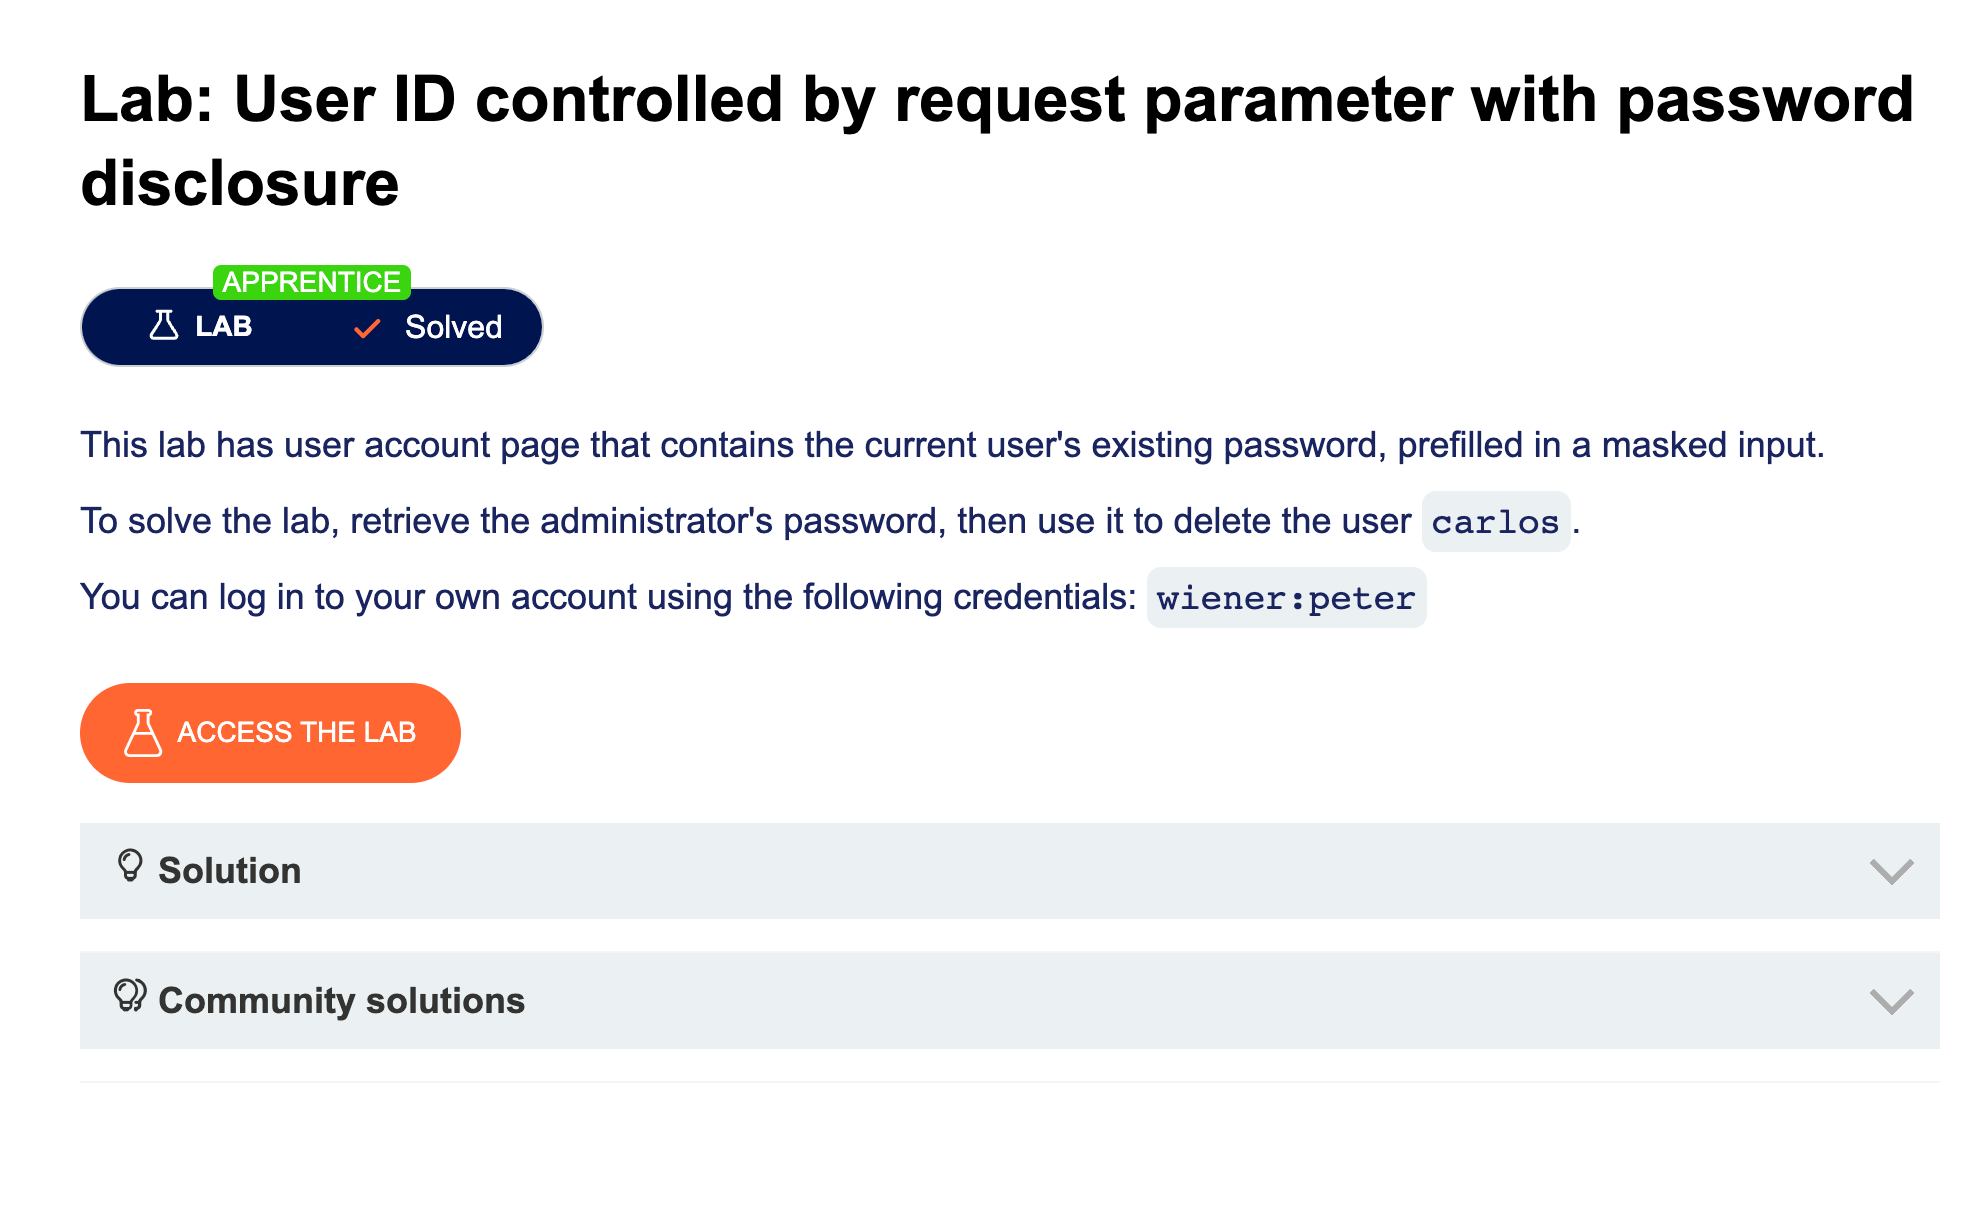Click the lightbulb icon beside Solution
The width and height of the screenshot is (1988, 1216).
[130, 866]
